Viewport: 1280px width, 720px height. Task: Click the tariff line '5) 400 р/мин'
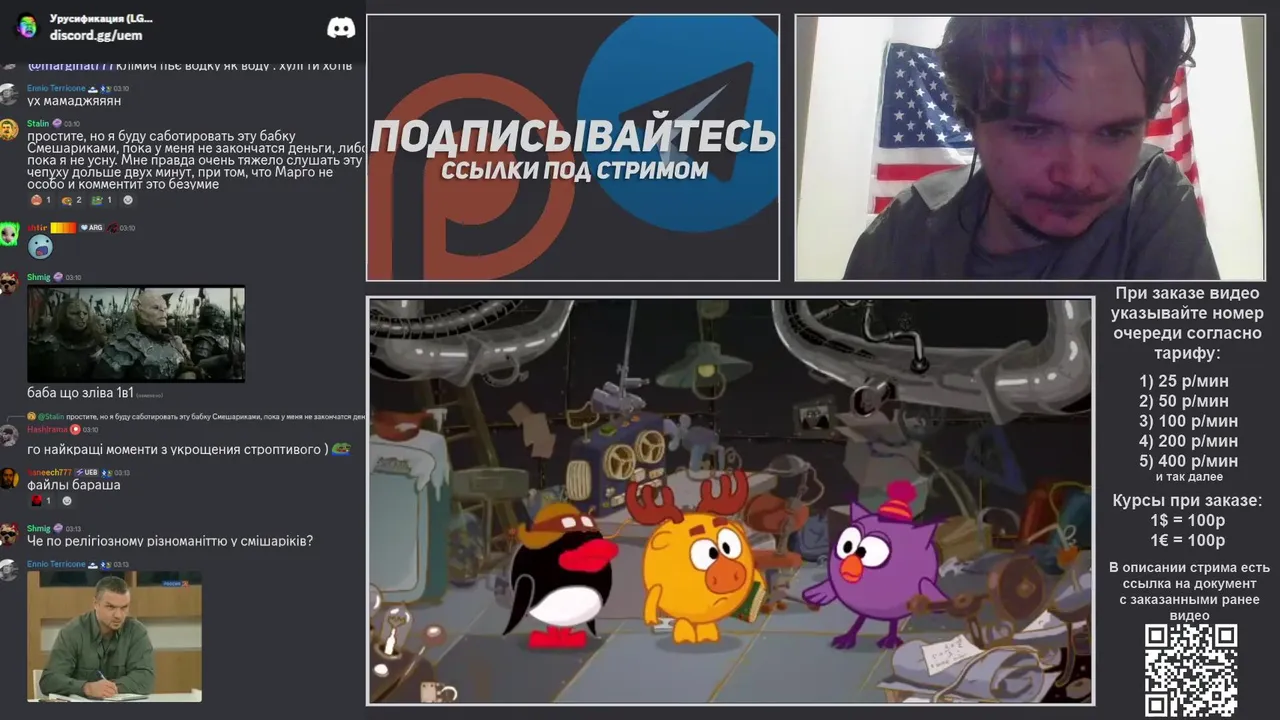[x=1188, y=461]
